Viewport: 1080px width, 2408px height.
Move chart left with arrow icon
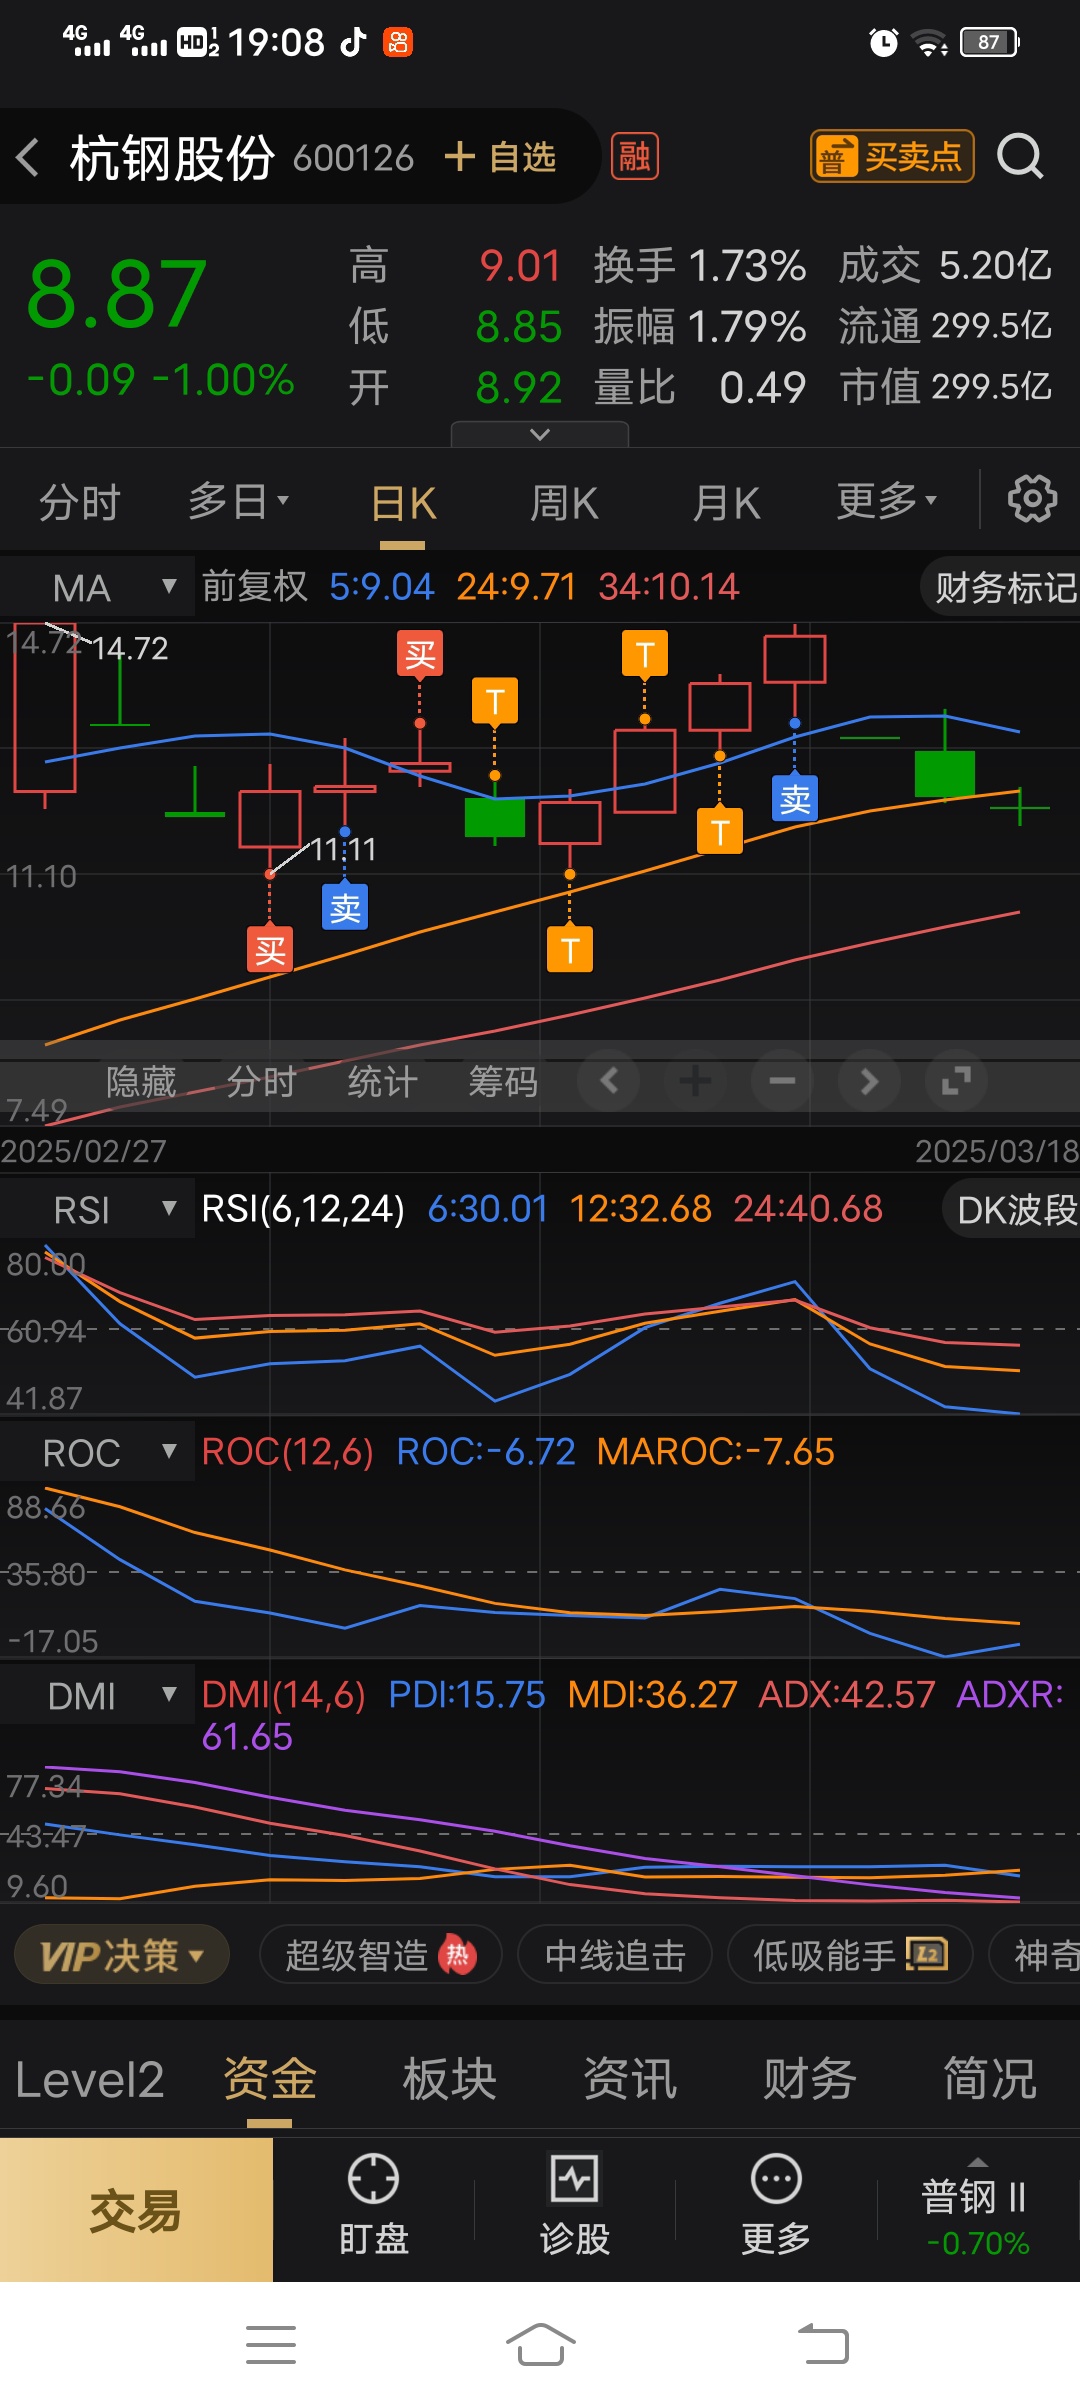pyautogui.click(x=609, y=1081)
